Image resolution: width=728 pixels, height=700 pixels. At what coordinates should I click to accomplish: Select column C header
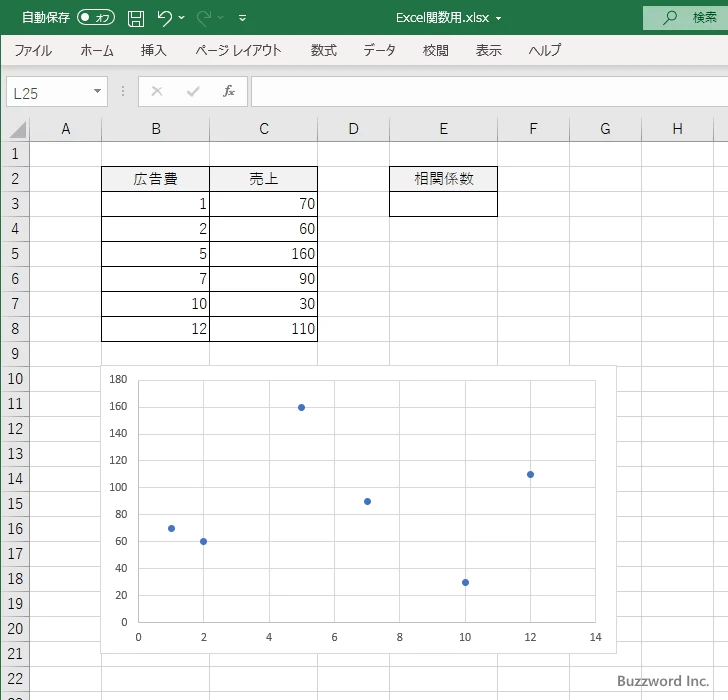coord(264,129)
